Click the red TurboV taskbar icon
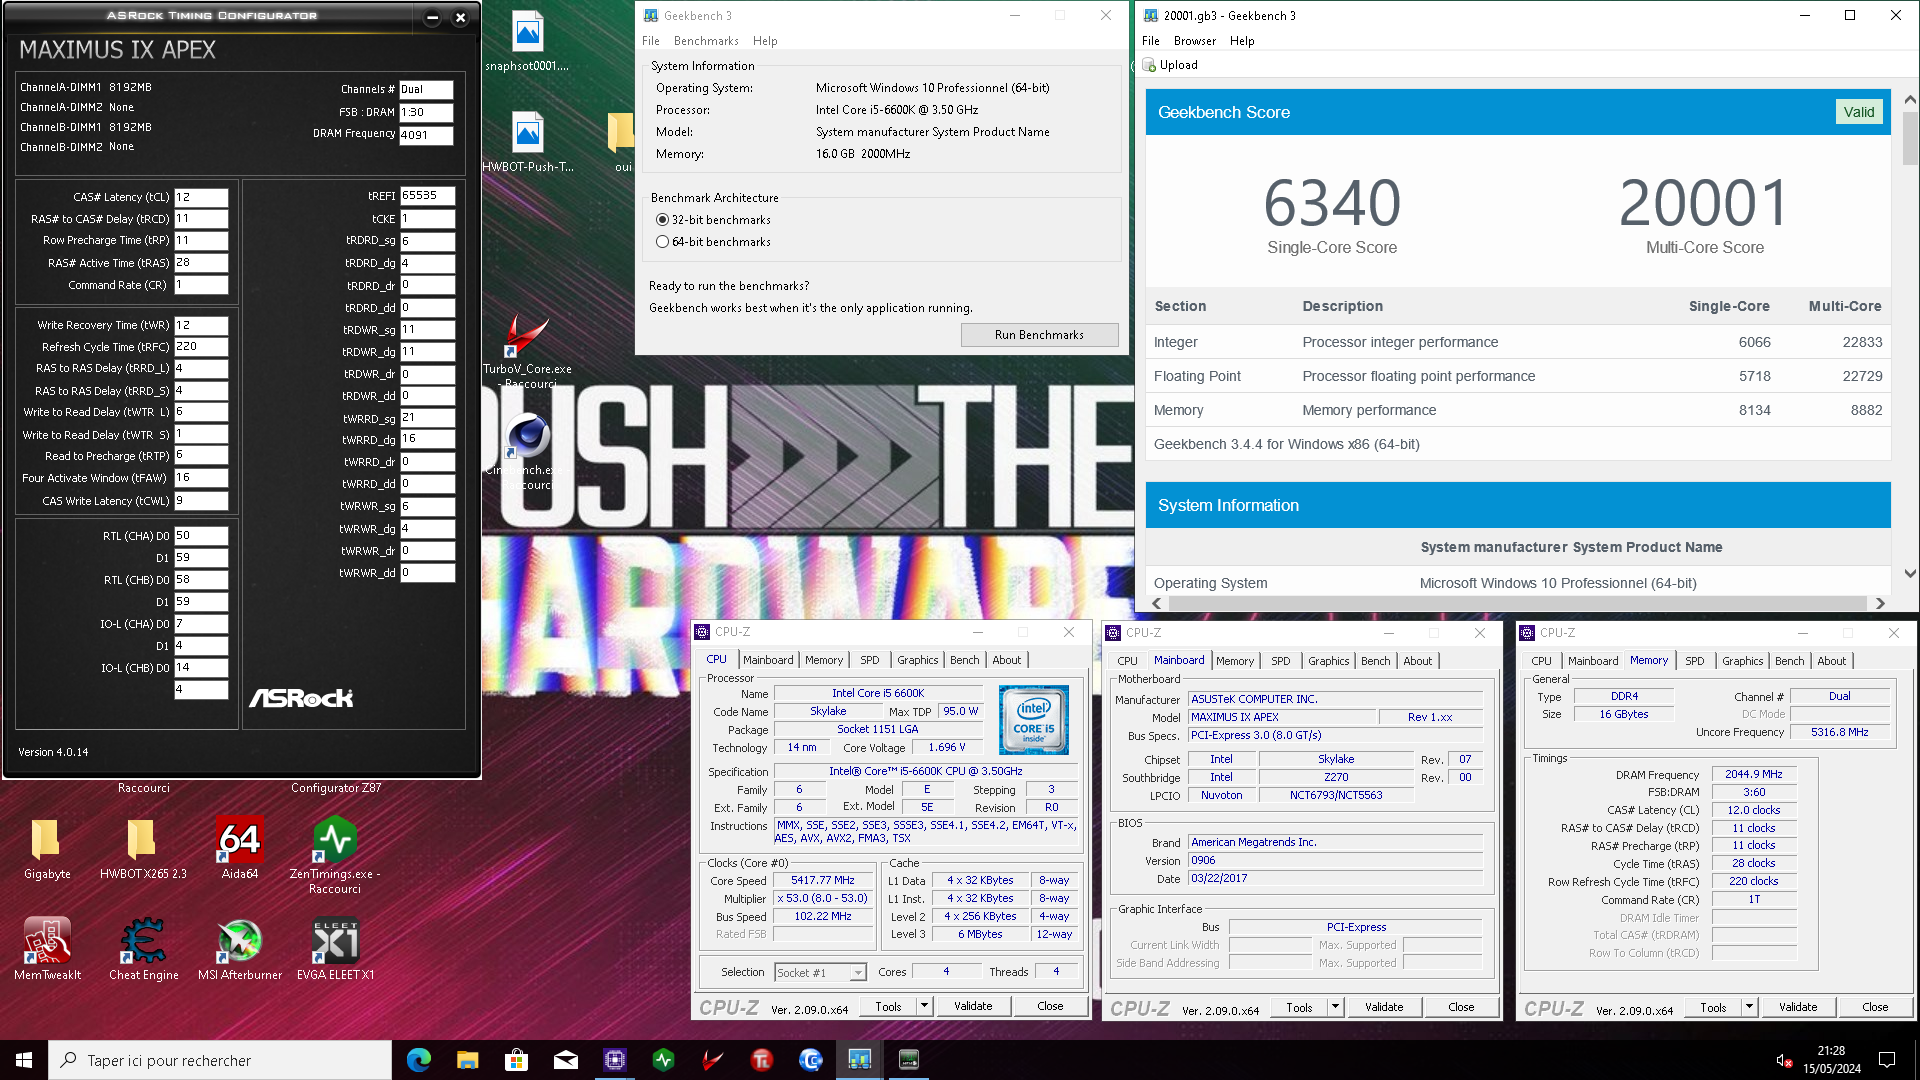Viewport: 1920px width, 1080px height. pos(712,1060)
